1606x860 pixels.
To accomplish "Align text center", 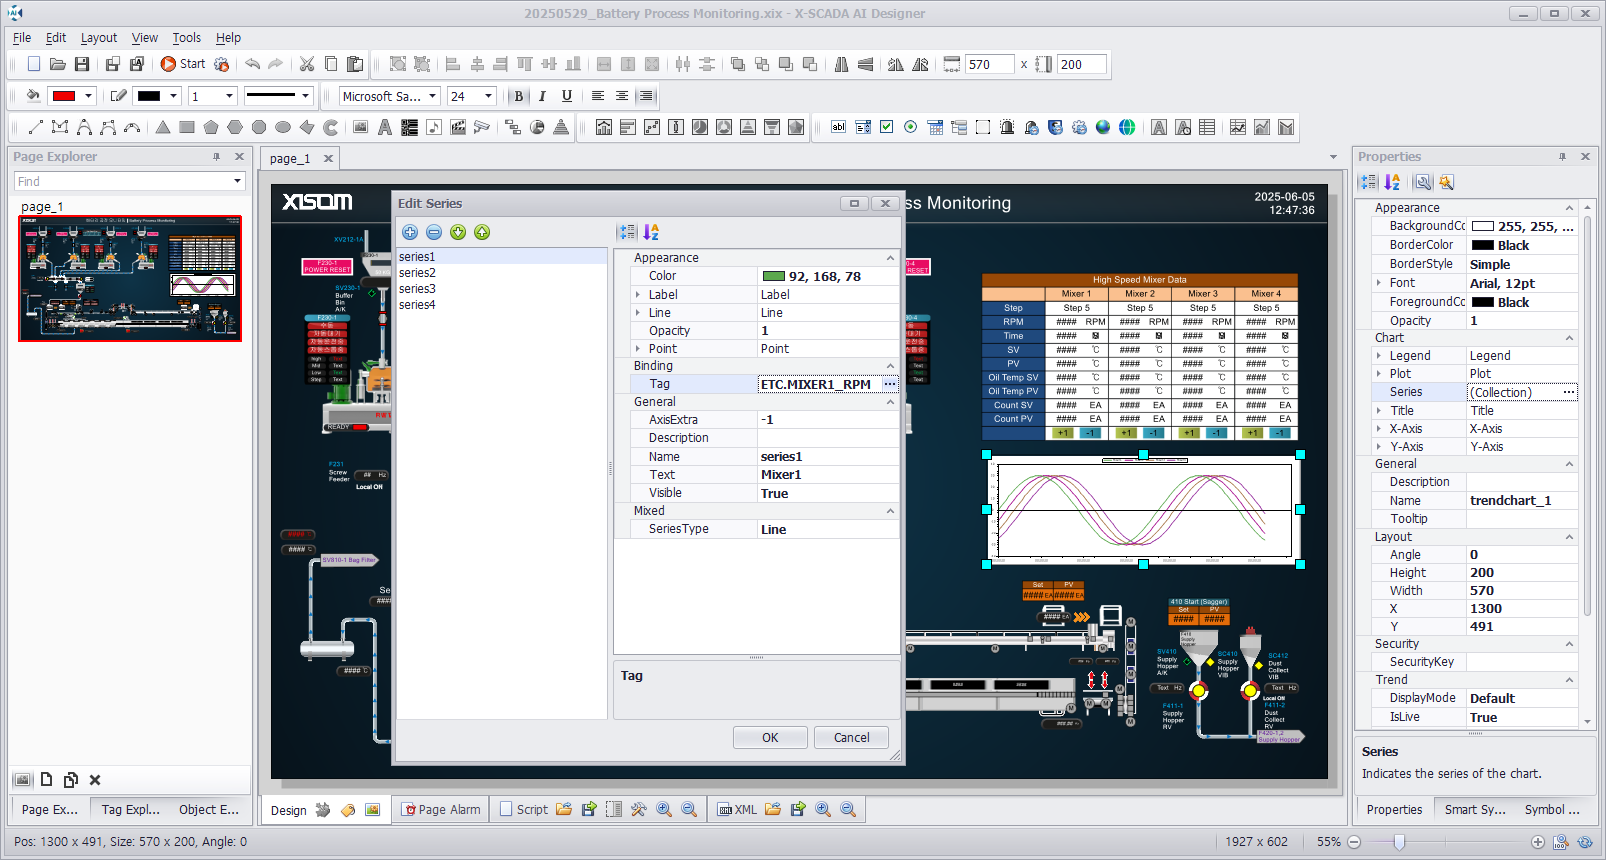I will click(622, 96).
